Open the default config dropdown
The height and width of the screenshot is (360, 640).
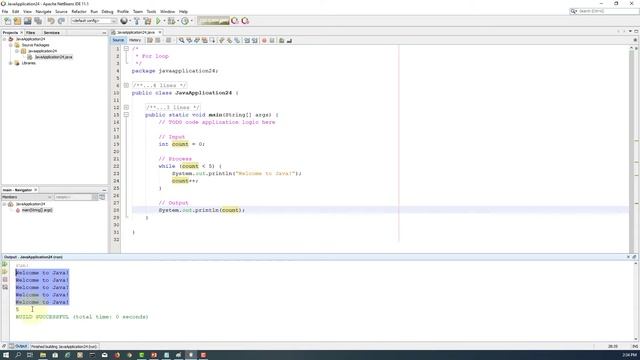pyautogui.click(x=94, y=21)
